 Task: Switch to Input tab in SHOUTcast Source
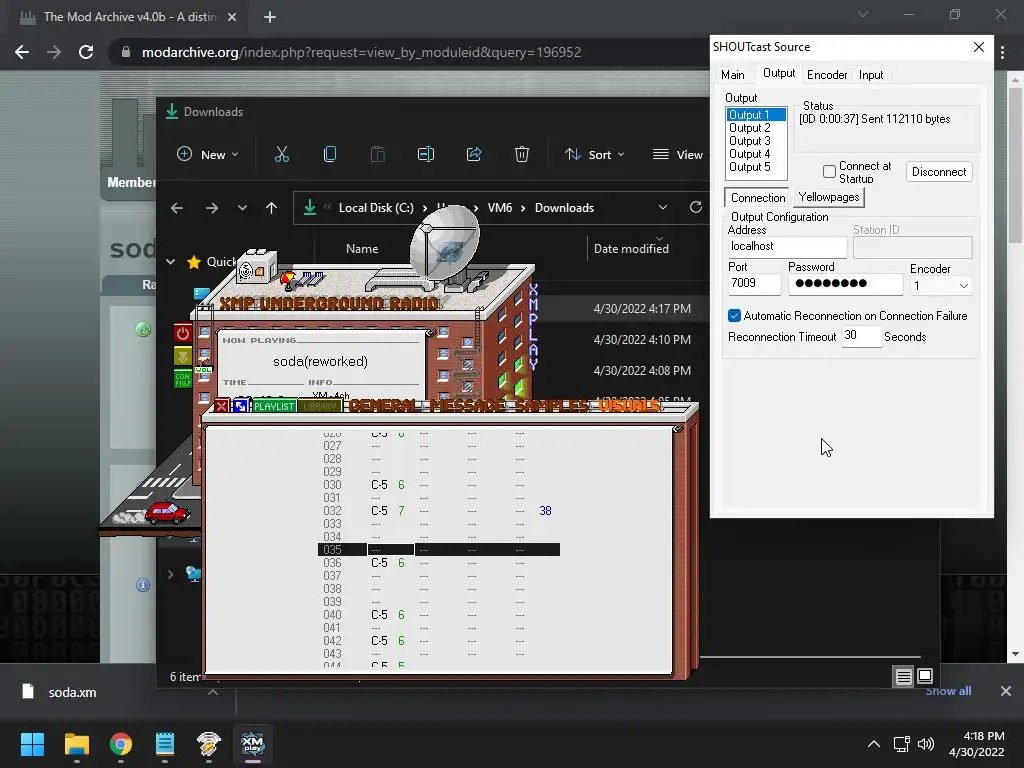pos(871,75)
